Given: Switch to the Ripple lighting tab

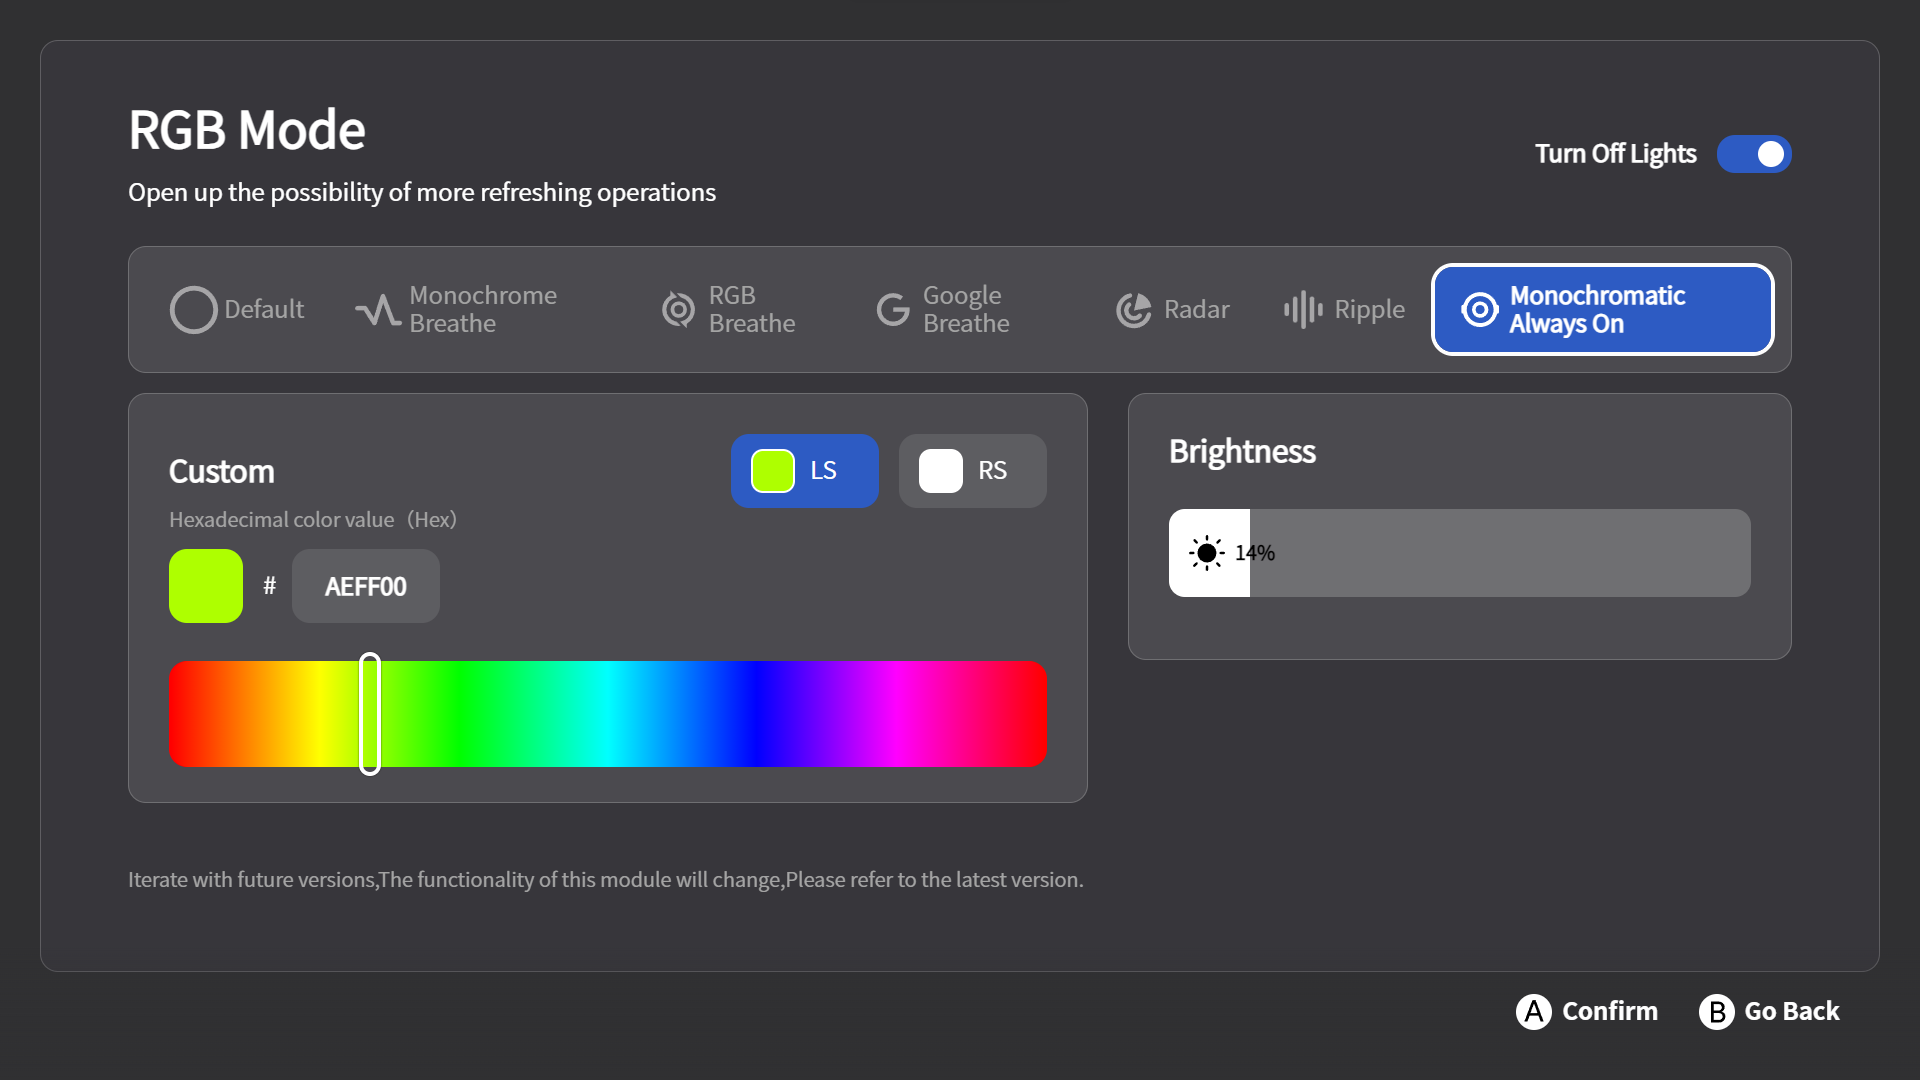Looking at the screenshot, I should tap(1368, 310).
